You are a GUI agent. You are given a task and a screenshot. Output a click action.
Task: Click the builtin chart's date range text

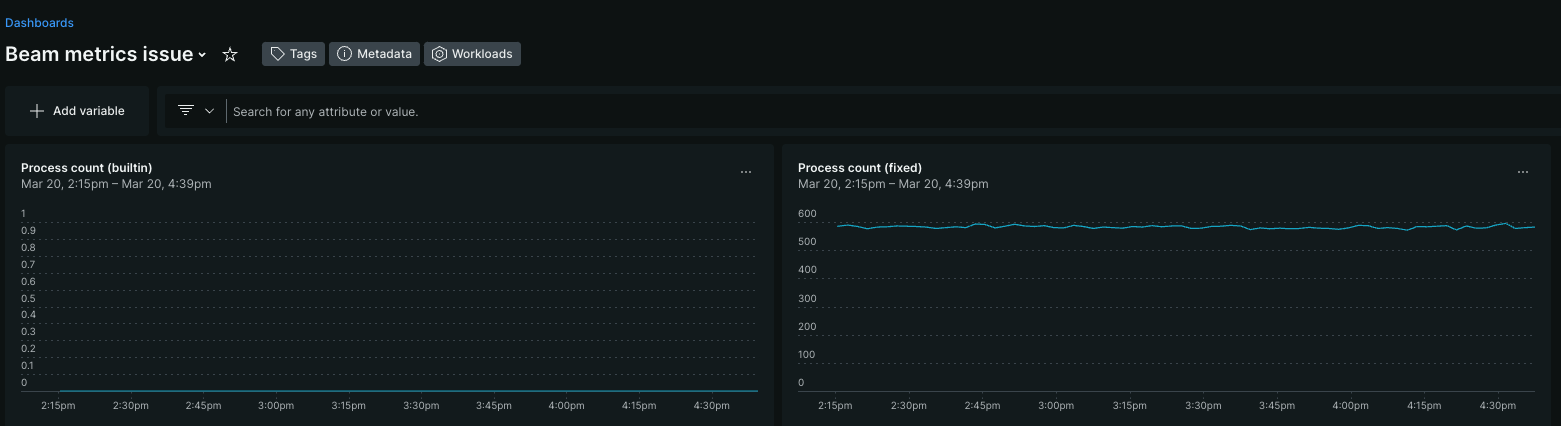(116, 184)
